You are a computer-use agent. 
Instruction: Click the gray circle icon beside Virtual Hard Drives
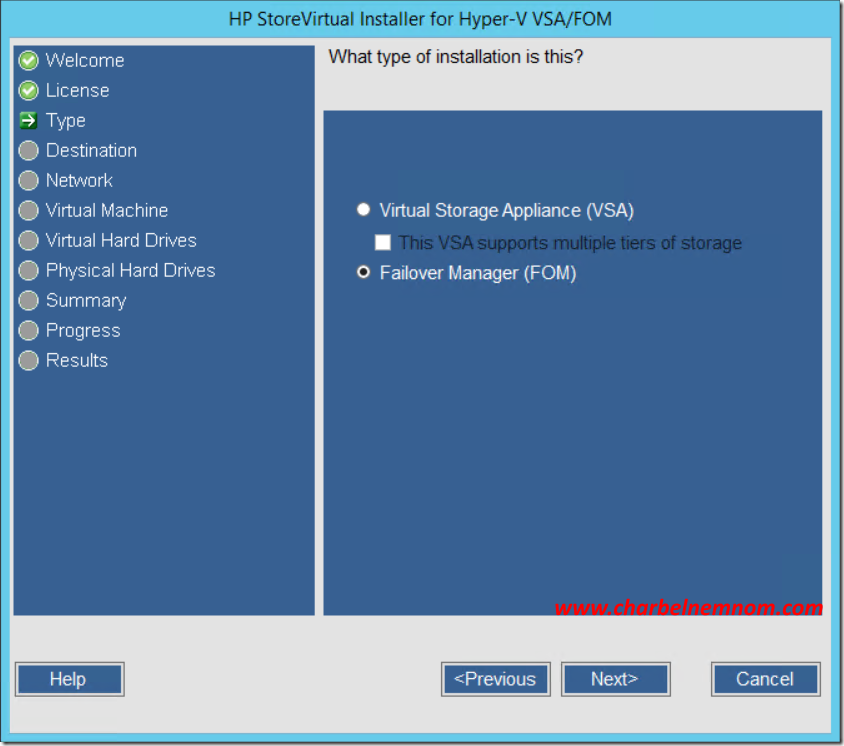(29, 241)
